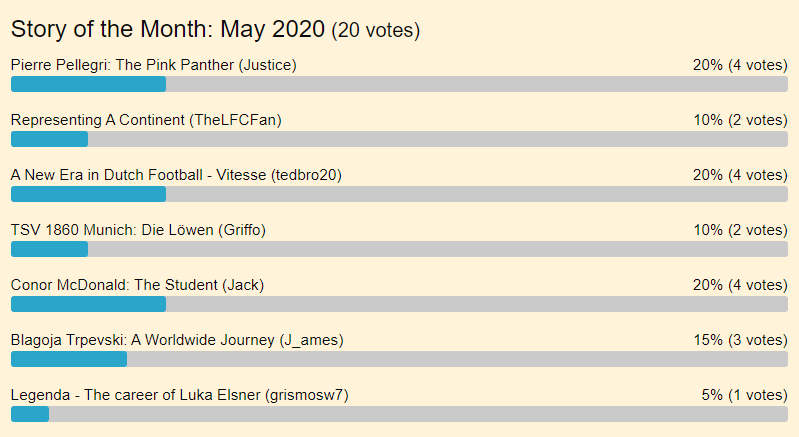
Task: Click the Legenda story vote bar
Action: point(399,414)
